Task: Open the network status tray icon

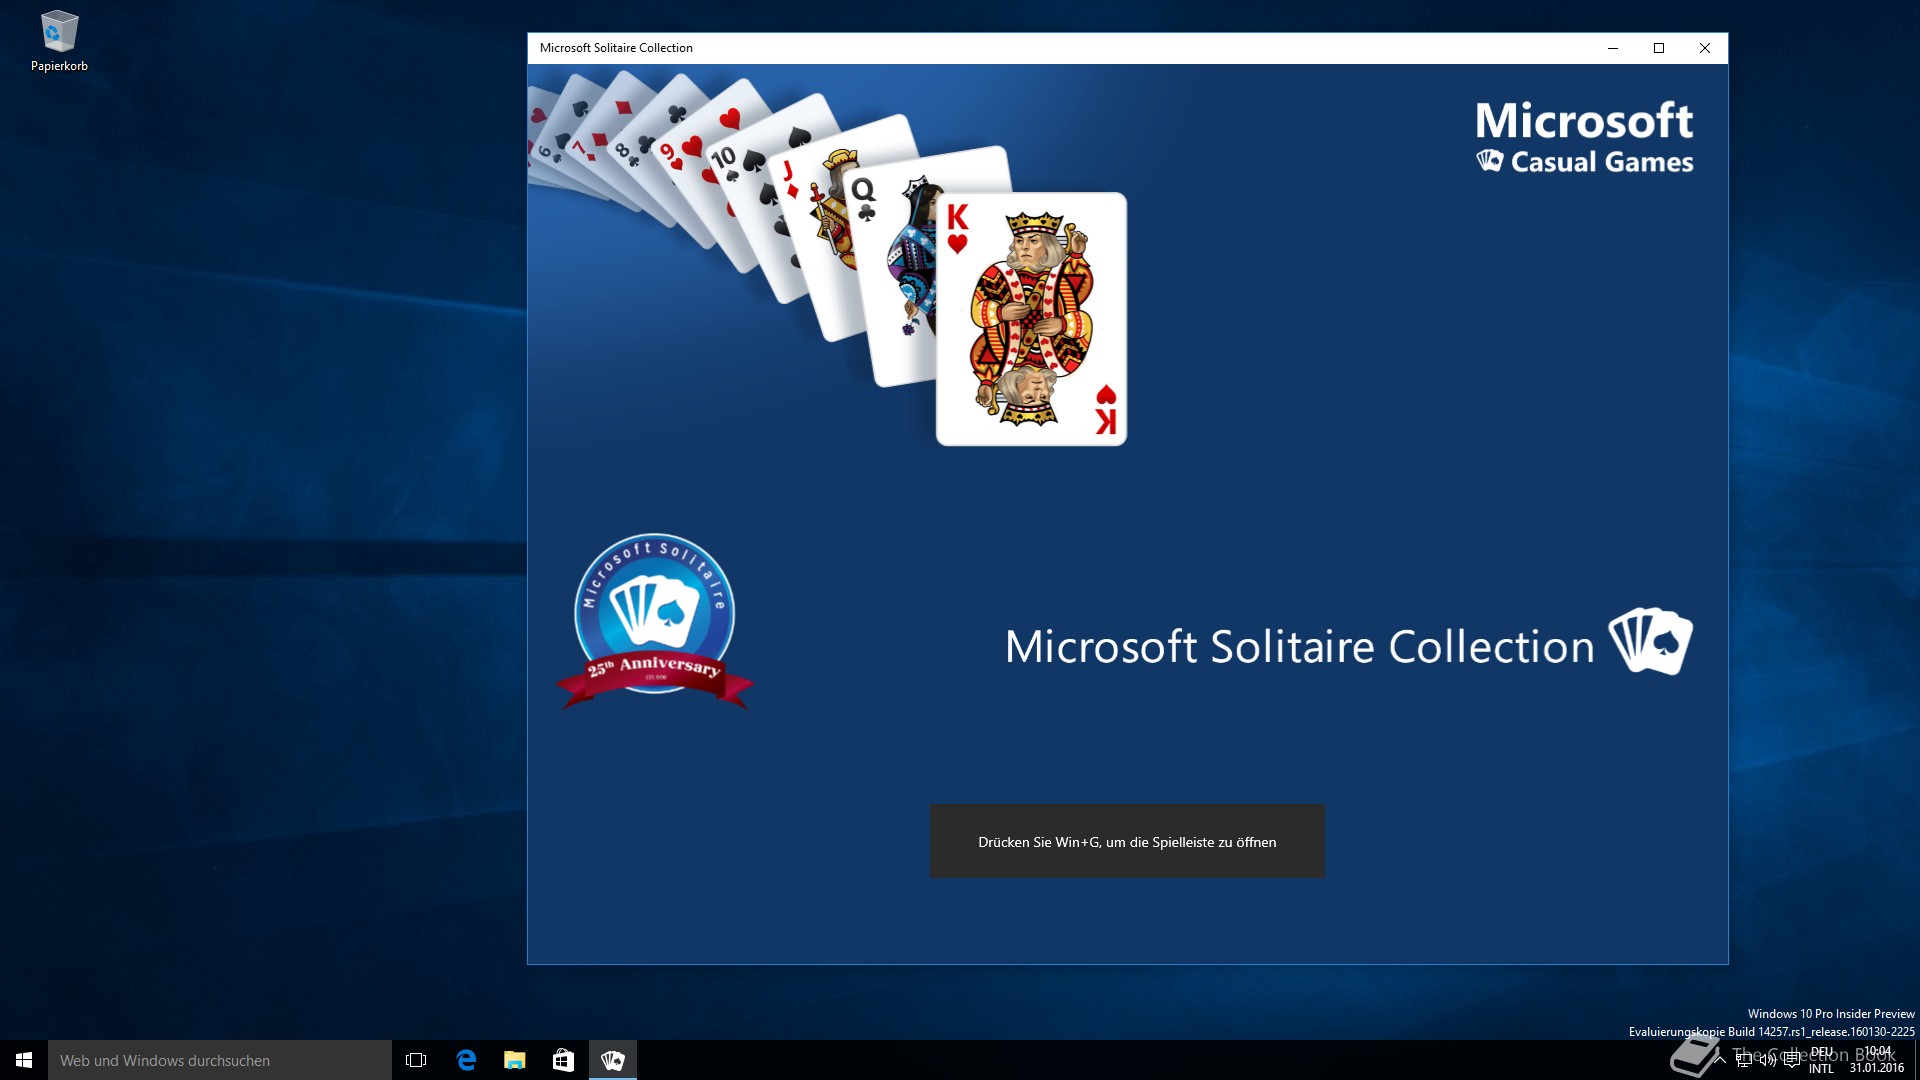Action: click(1745, 1060)
